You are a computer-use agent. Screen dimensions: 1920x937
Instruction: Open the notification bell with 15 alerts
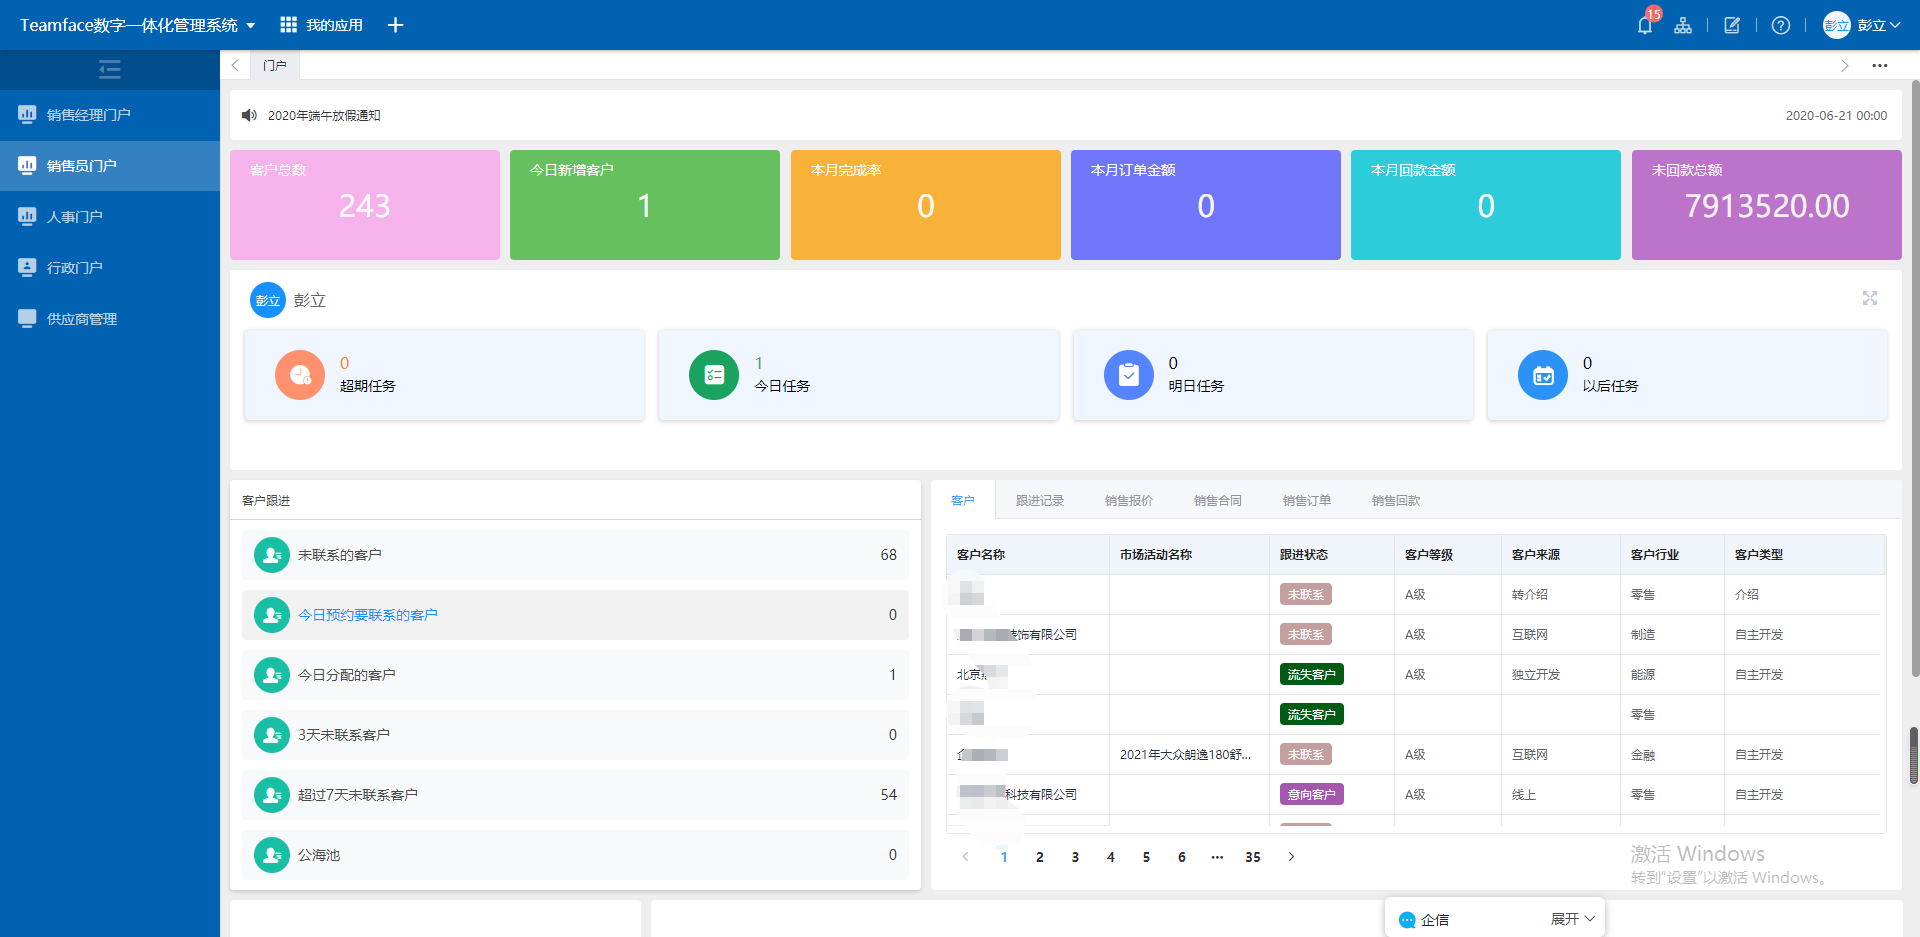(1644, 25)
